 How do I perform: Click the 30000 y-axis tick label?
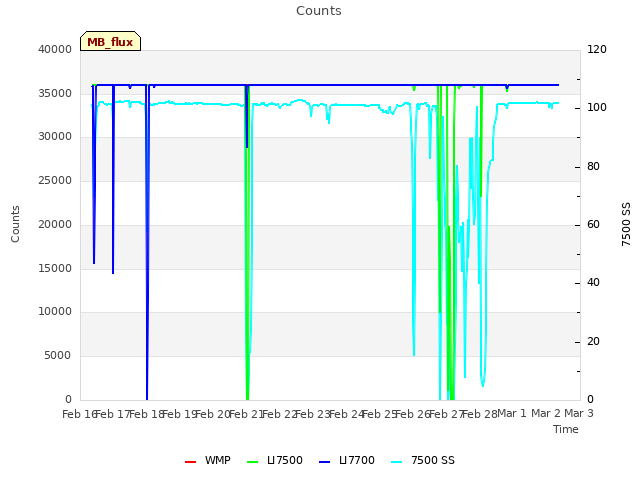(55, 136)
